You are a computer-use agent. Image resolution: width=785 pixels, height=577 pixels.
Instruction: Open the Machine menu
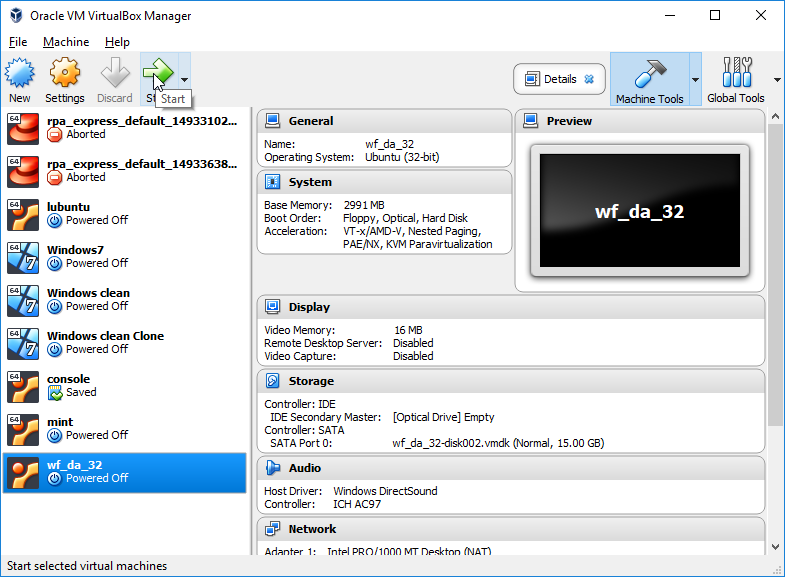[x=66, y=42]
